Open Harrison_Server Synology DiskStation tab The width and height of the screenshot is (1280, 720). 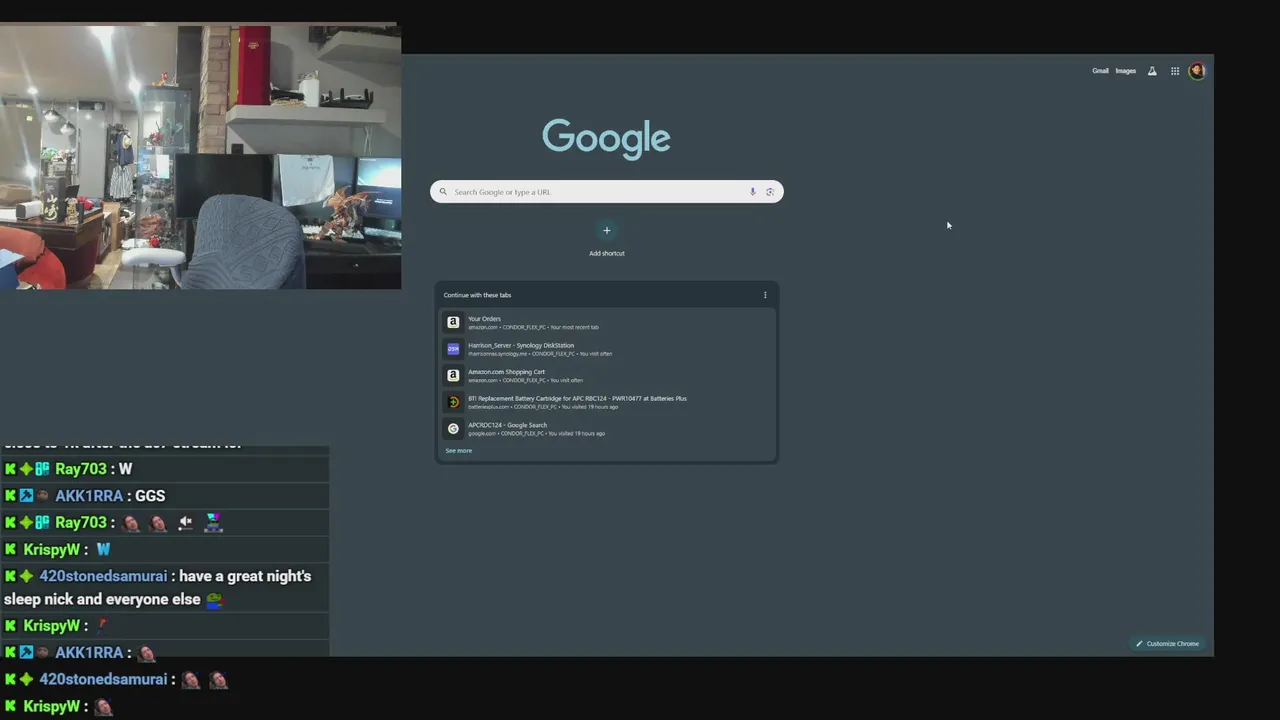[607, 349]
